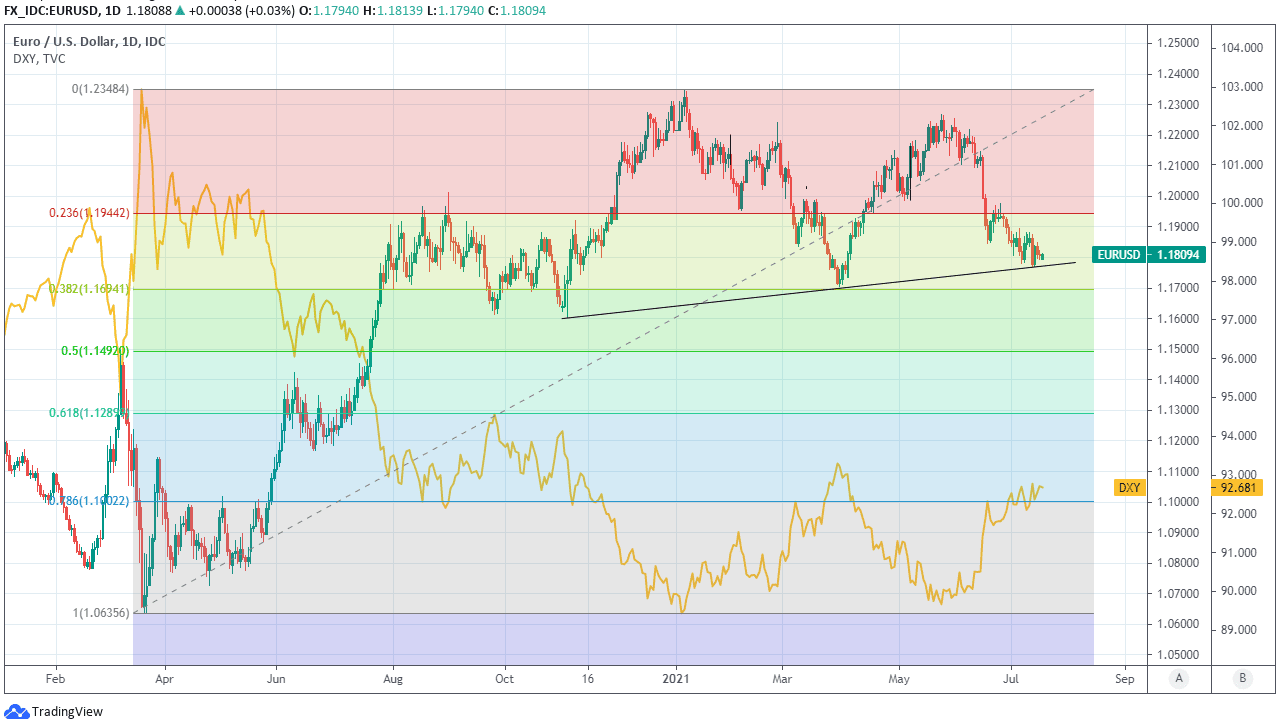1276x723 pixels.
Task: Click the Aug marker on time axis
Action: 394,677
